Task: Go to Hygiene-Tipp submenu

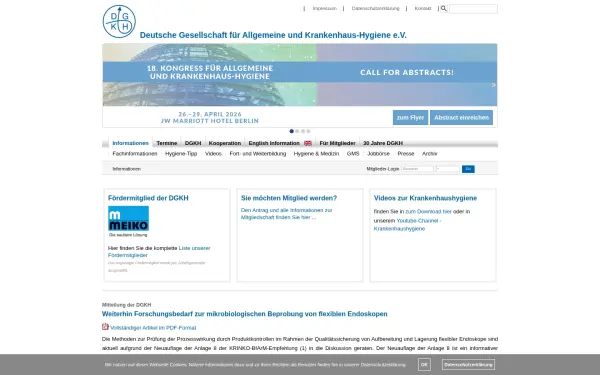Action: pyautogui.click(x=181, y=154)
